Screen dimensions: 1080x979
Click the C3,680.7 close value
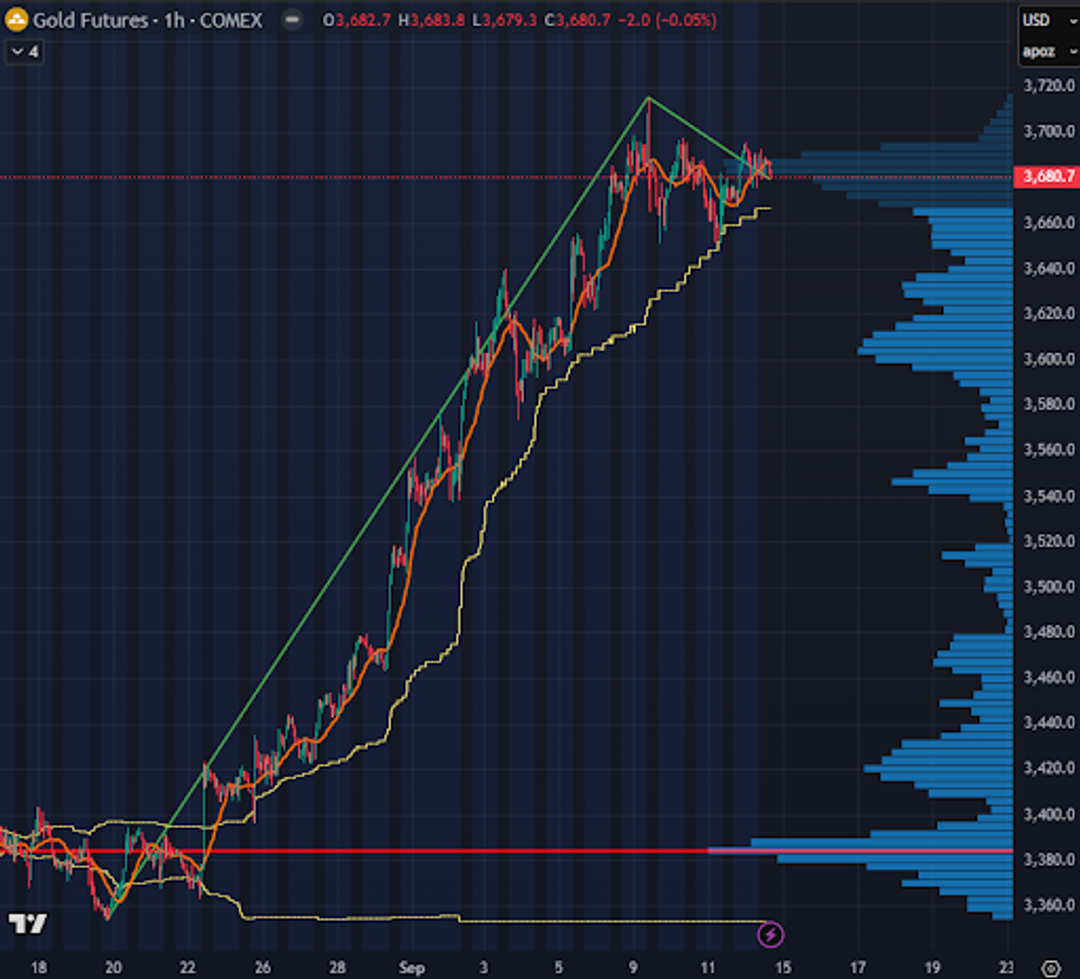pyautogui.click(x=577, y=21)
